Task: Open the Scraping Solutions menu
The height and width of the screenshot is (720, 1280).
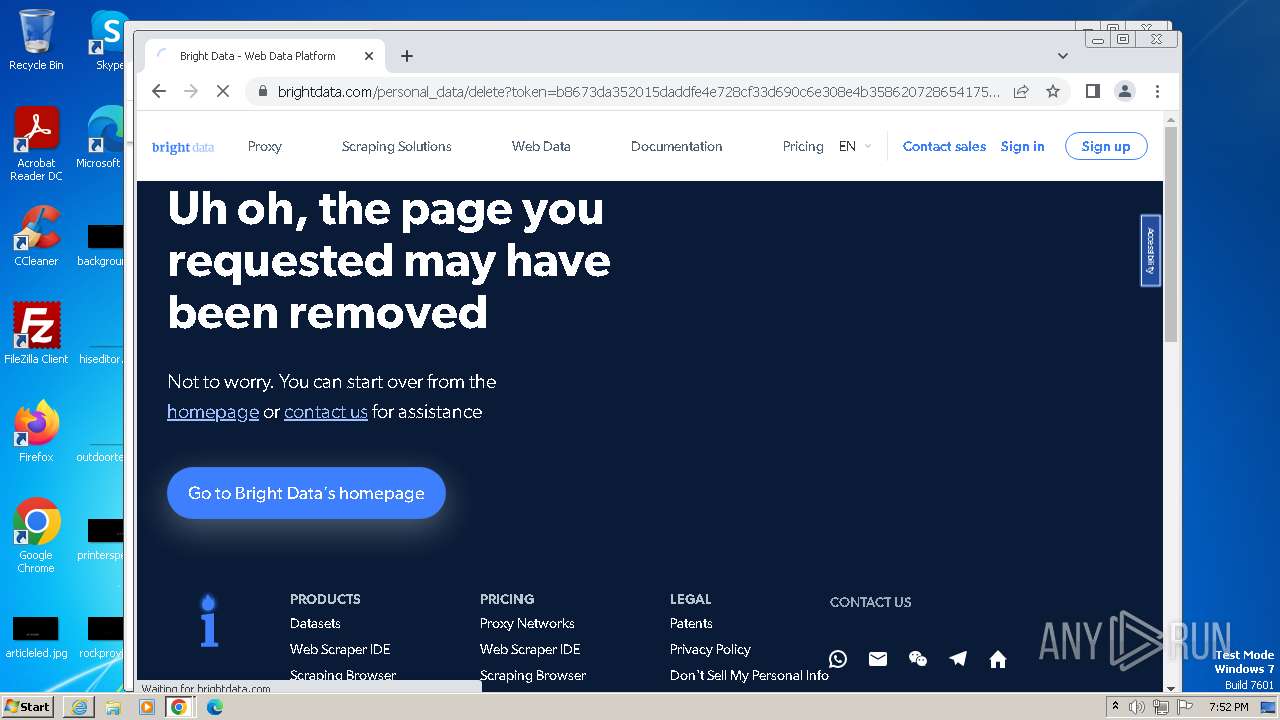Action: tap(396, 146)
